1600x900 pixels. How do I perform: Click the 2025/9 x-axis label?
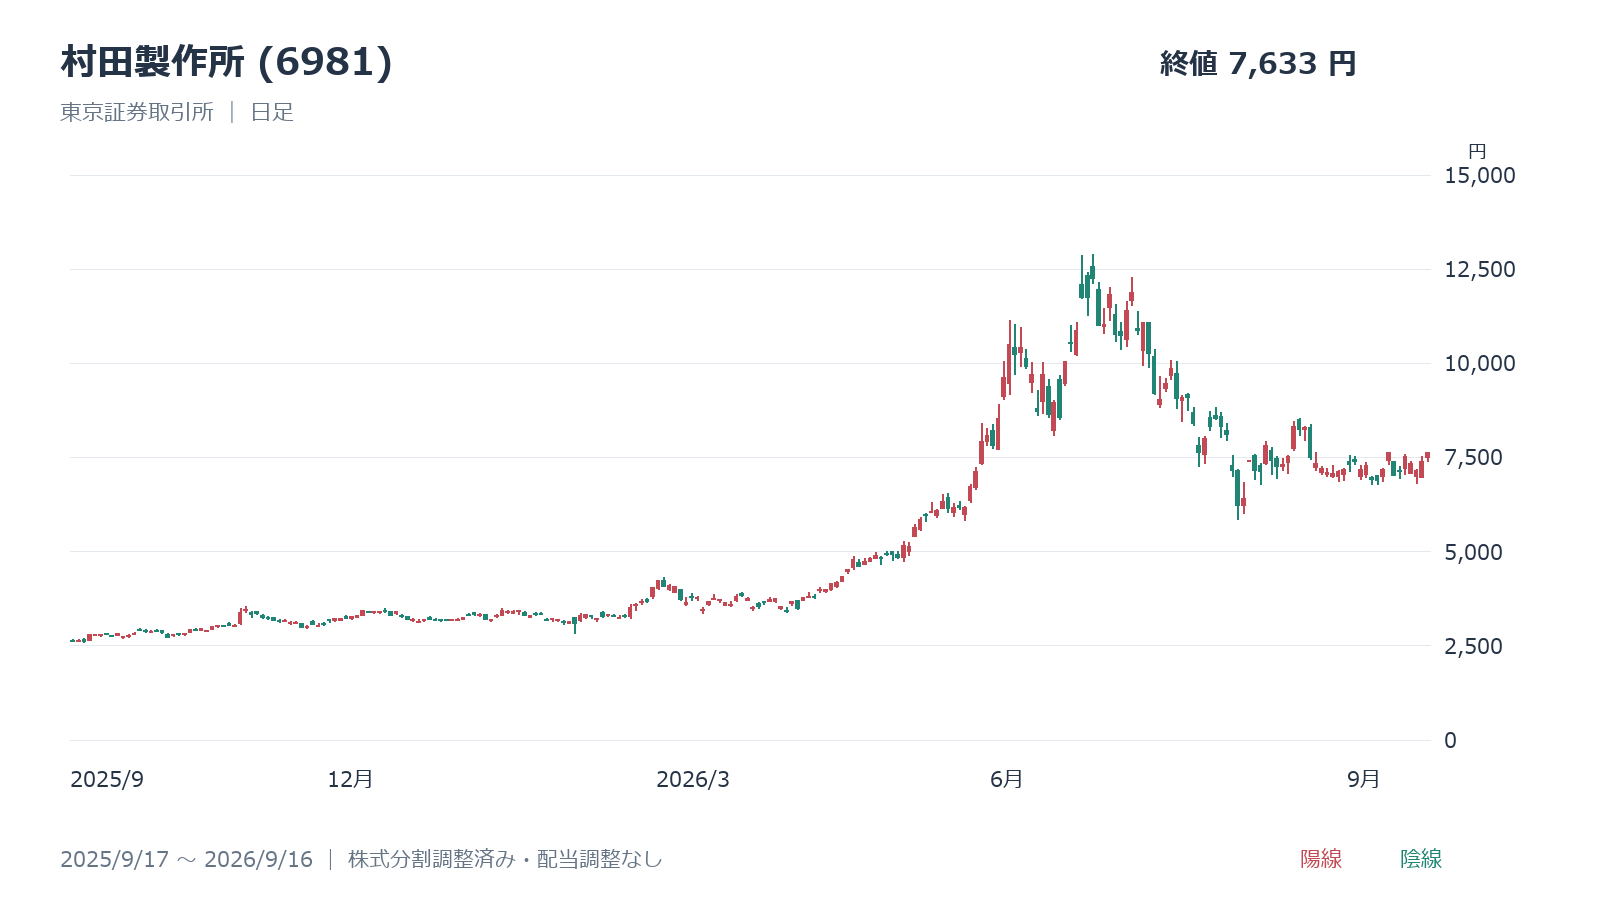[x=107, y=780]
